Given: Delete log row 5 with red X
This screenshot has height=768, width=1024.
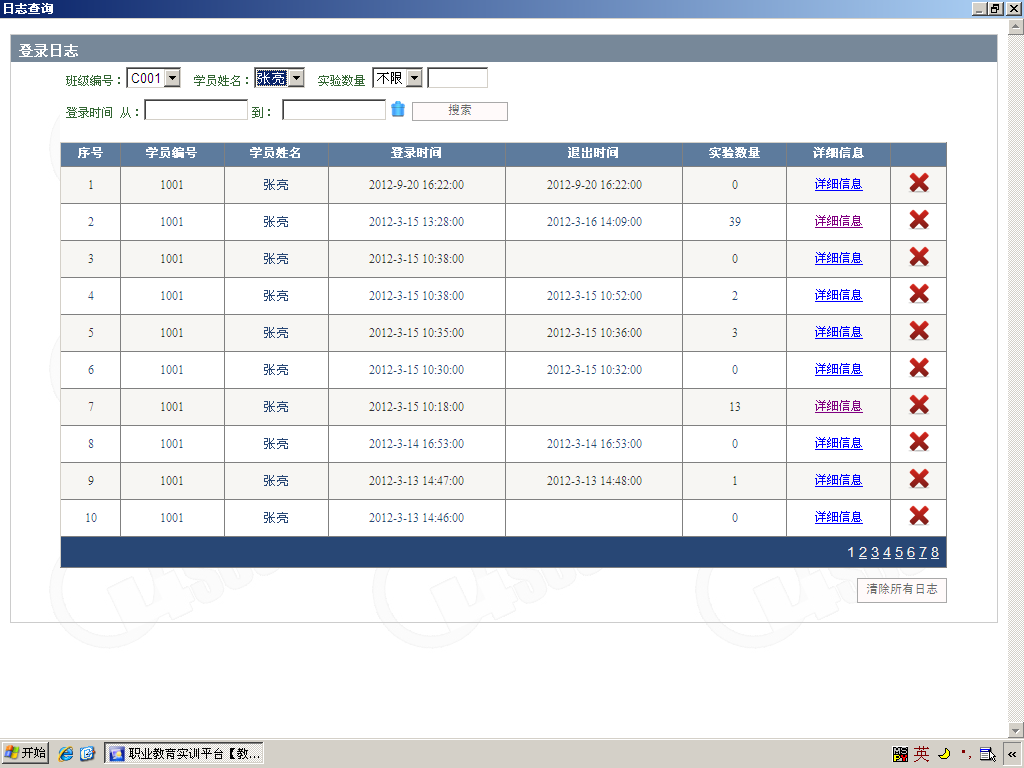Looking at the screenshot, I should click(919, 331).
